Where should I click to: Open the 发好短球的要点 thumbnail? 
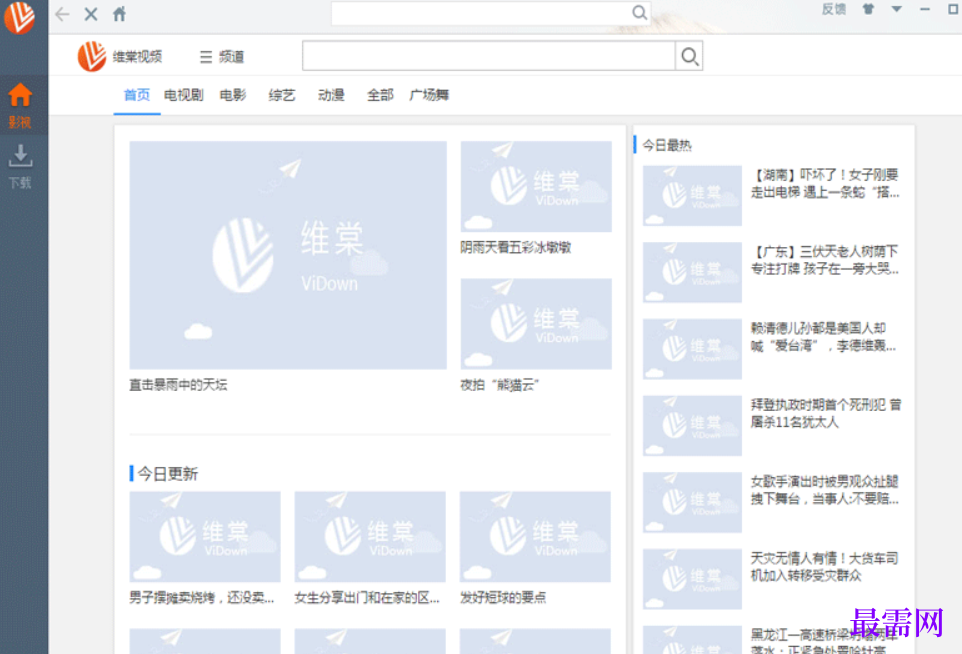click(x=535, y=537)
